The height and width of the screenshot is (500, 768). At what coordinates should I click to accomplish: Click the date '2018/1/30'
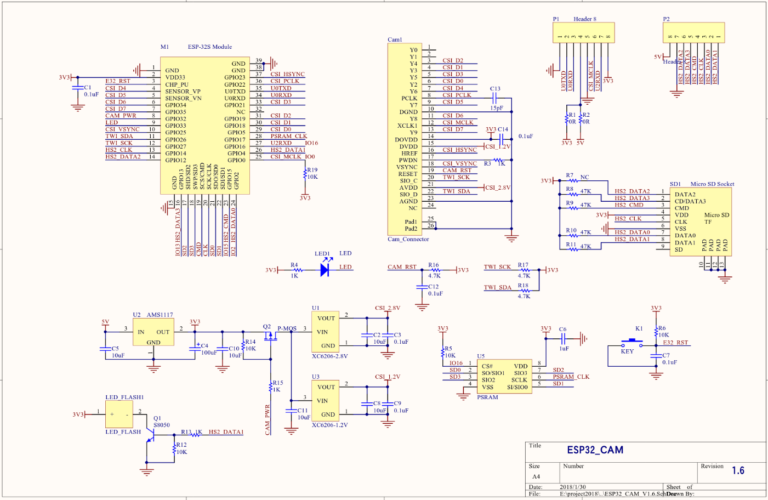point(572,487)
